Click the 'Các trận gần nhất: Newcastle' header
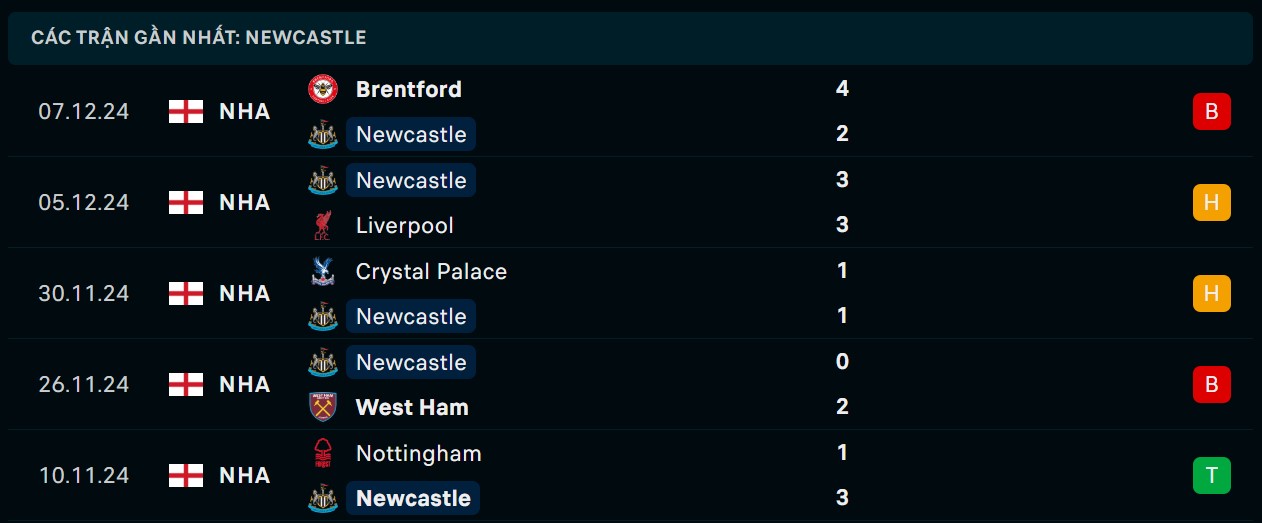Image resolution: width=1262 pixels, height=523 pixels. point(198,38)
